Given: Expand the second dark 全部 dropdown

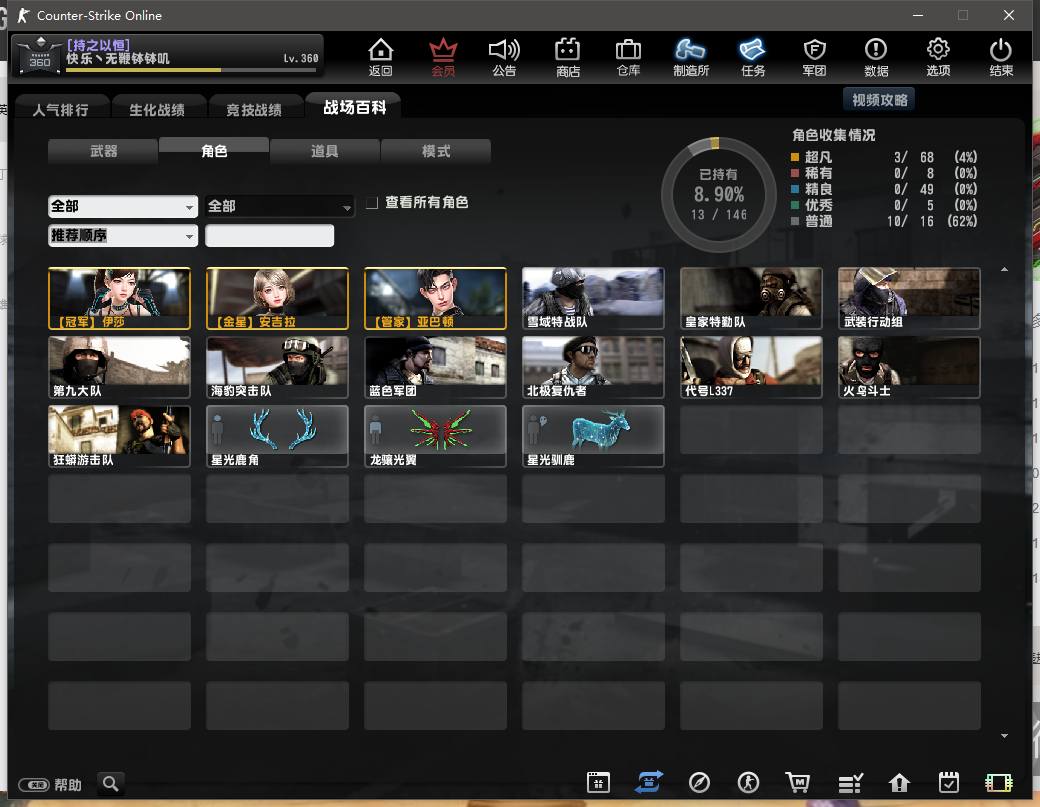Looking at the screenshot, I should coord(280,206).
